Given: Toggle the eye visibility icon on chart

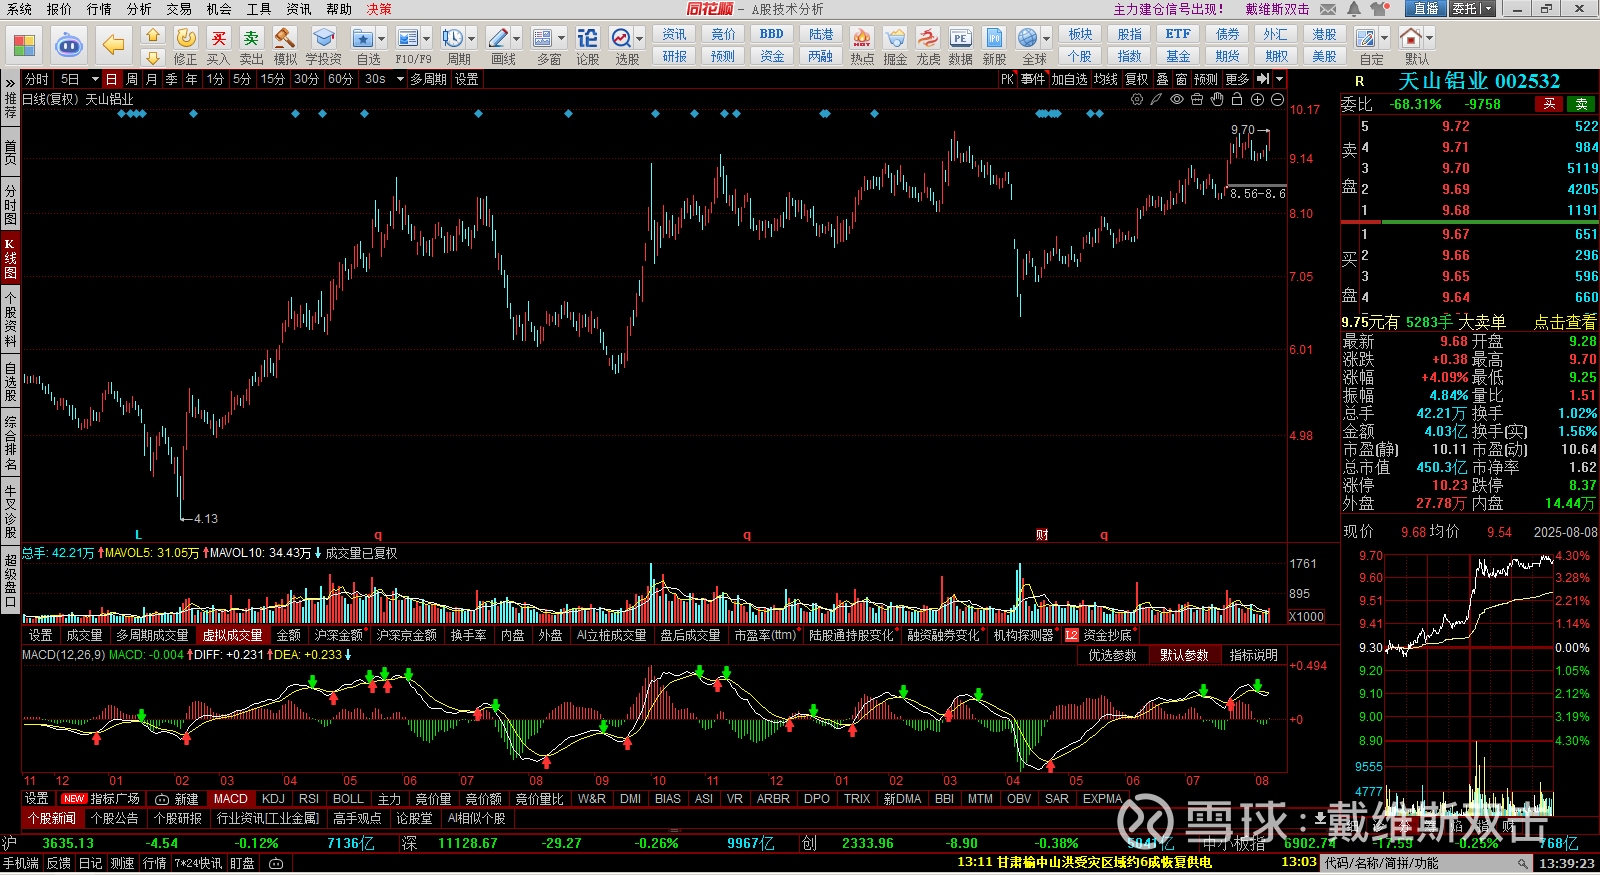Looking at the screenshot, I should pos(1177,99).
